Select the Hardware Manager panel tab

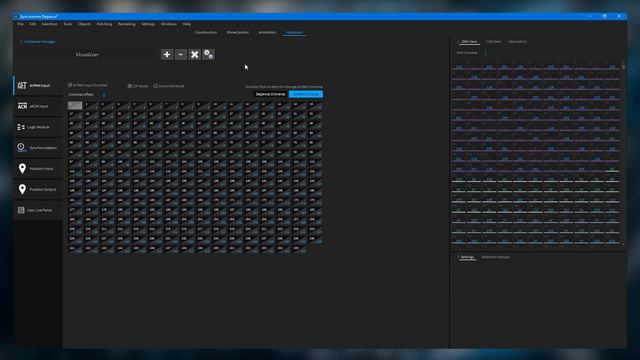(x=40, y=42)
